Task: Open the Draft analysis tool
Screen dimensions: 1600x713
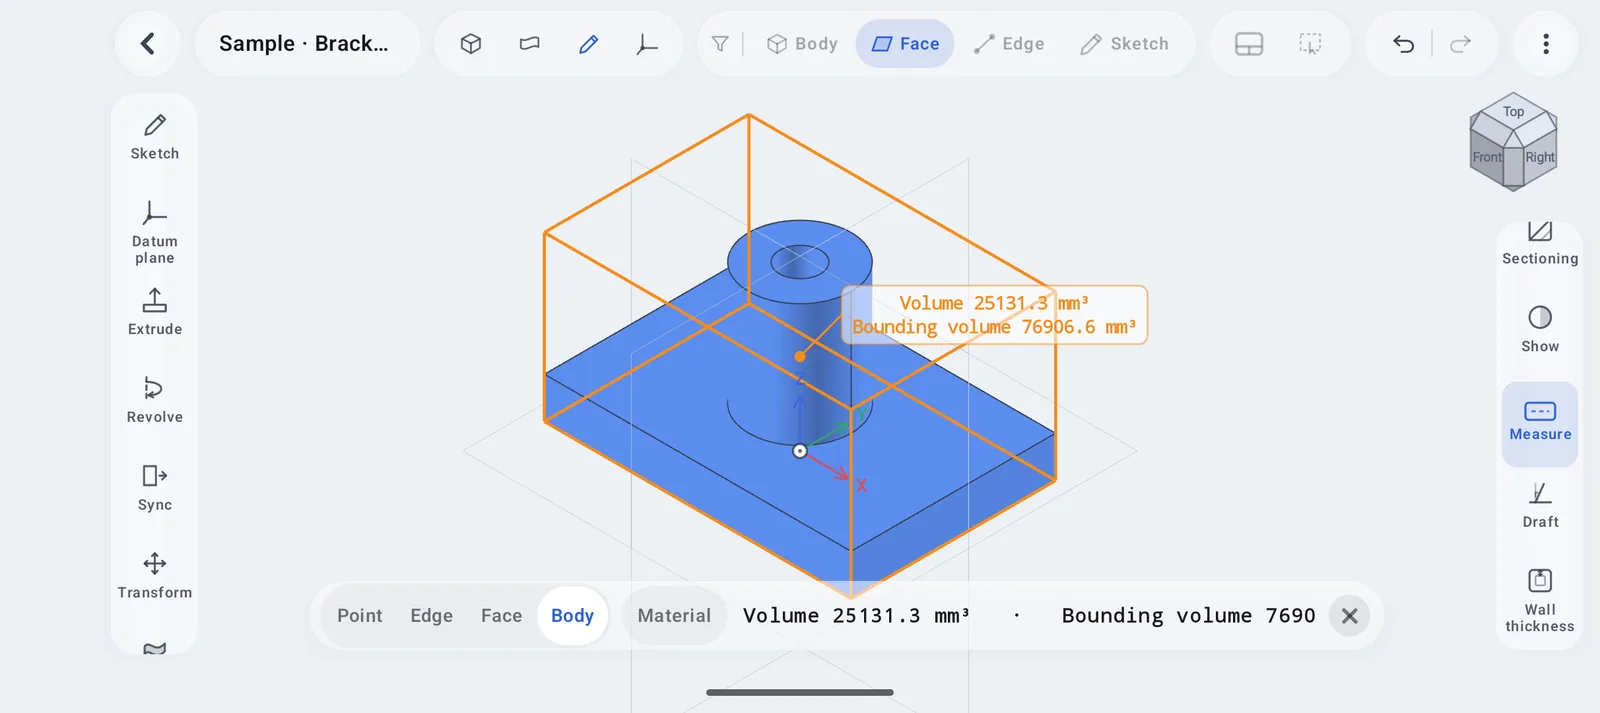Action: [1540, 505]
